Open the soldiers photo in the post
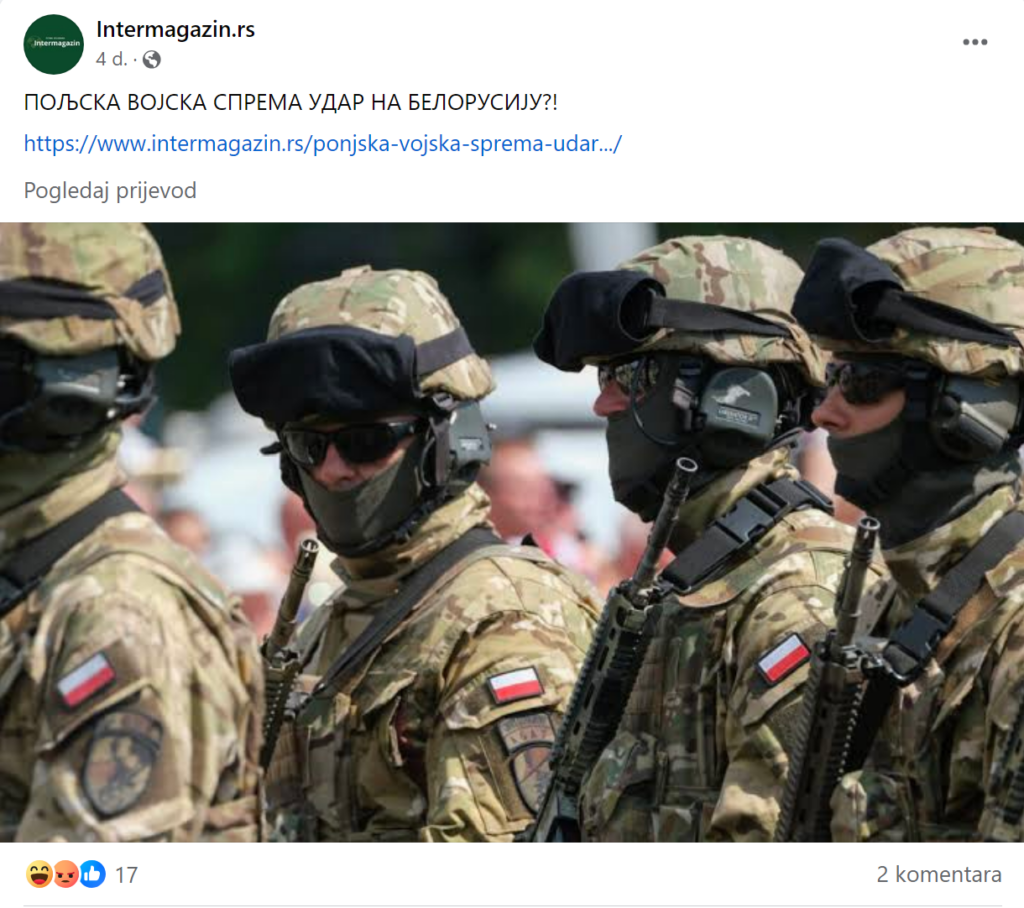1024x908 pixels. 512,532
